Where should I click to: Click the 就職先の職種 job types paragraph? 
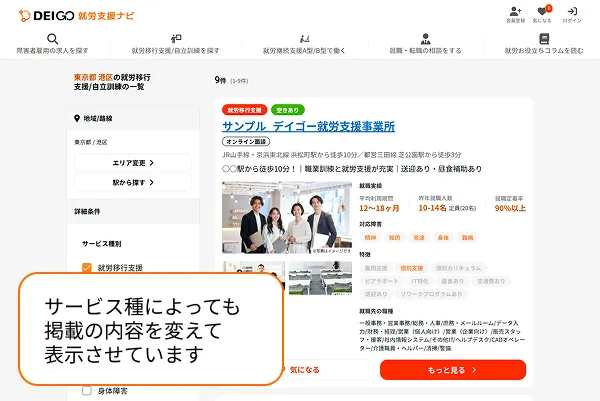[442, 336]
